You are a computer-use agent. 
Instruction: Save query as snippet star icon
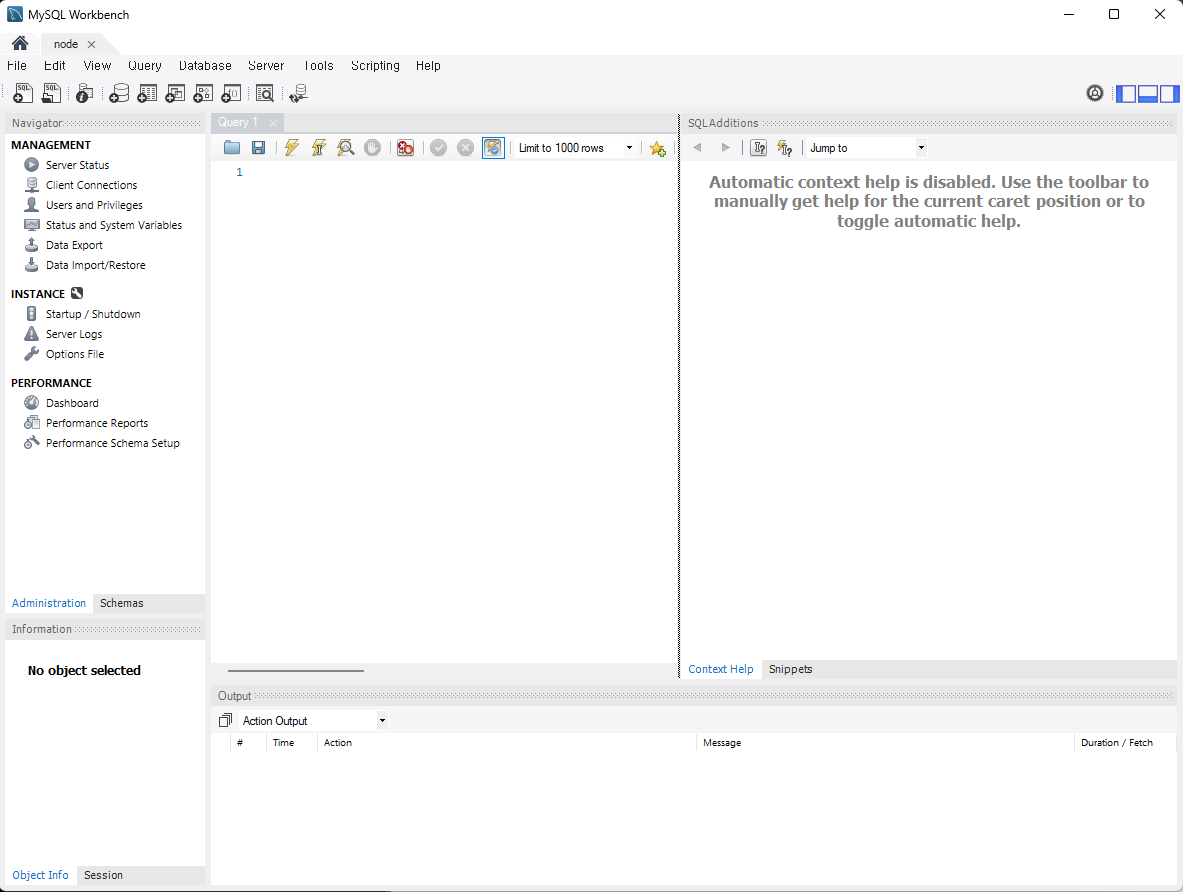tap(657, 149)
